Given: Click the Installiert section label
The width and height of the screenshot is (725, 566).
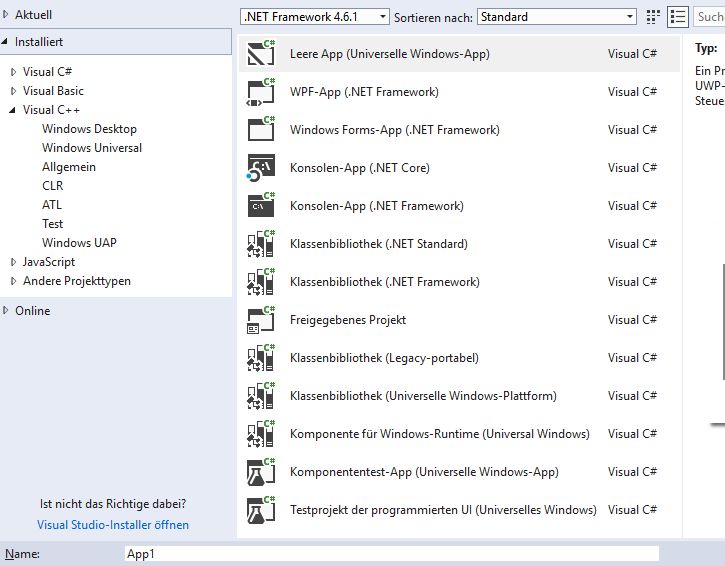Looking at the screenshot, I should [39, 42].
